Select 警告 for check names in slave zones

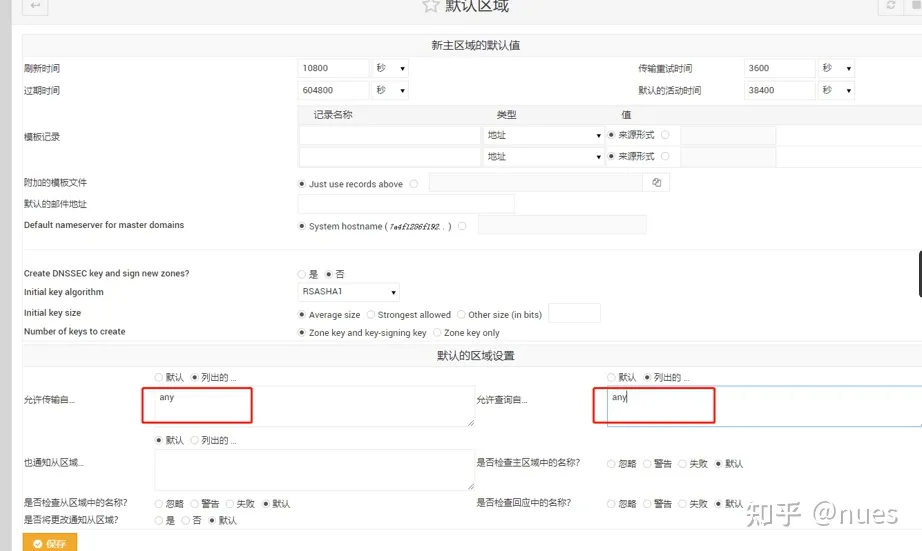[x=195, y=503]
